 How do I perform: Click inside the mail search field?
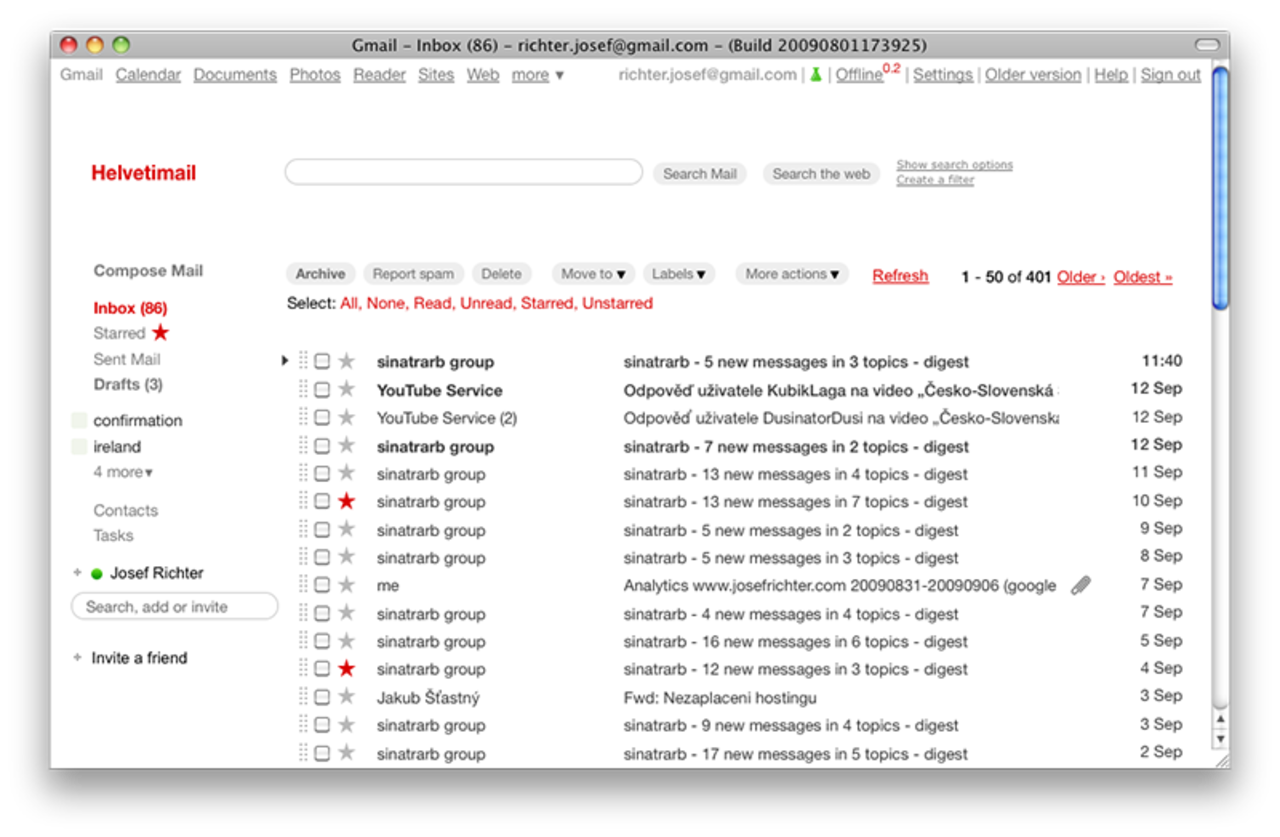coord(463,171)
